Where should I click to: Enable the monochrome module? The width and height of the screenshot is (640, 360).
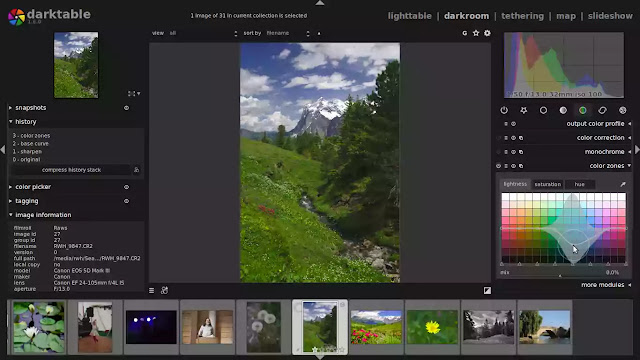coord(498,152)
